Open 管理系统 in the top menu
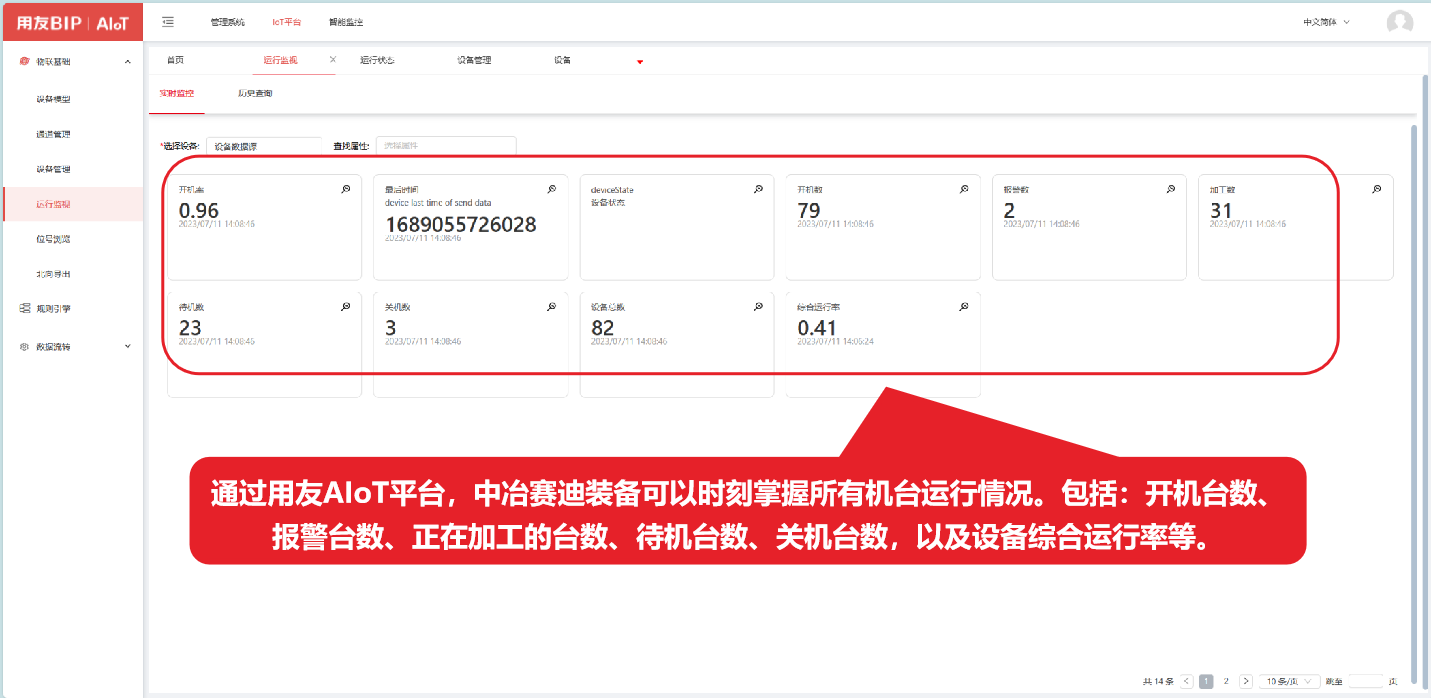This screenshot has height=699, width=1431. (227, 22)
